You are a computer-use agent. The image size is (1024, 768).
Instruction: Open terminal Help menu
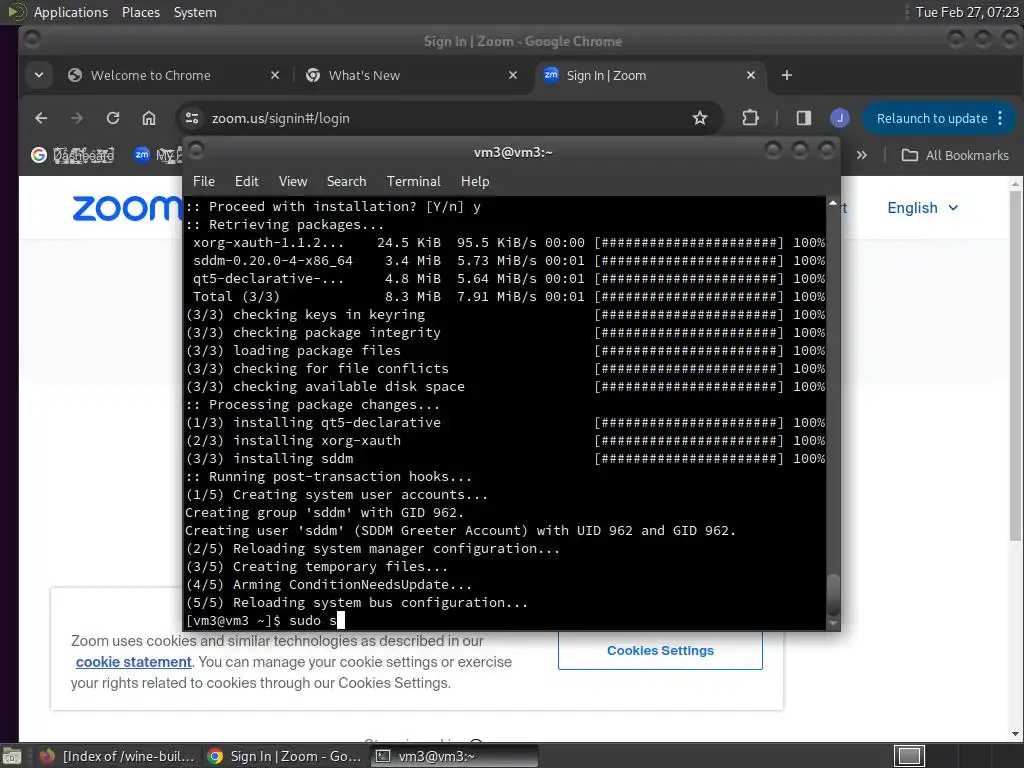pos(475,181)
